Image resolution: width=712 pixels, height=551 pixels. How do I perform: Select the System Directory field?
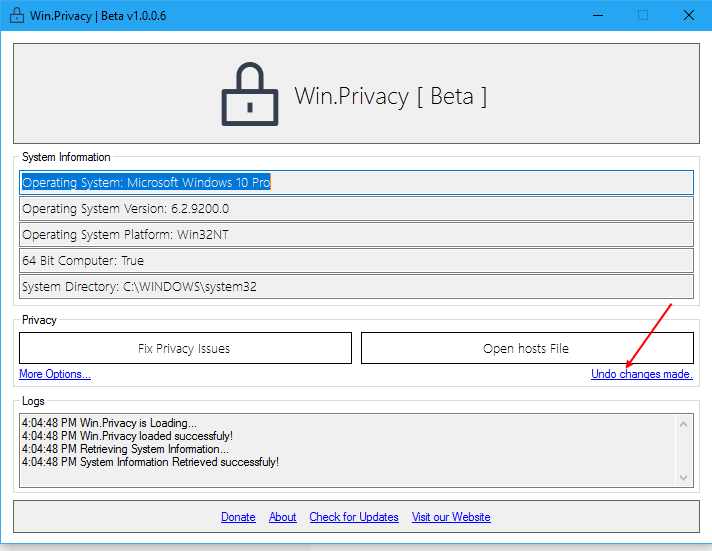[356, 287]
